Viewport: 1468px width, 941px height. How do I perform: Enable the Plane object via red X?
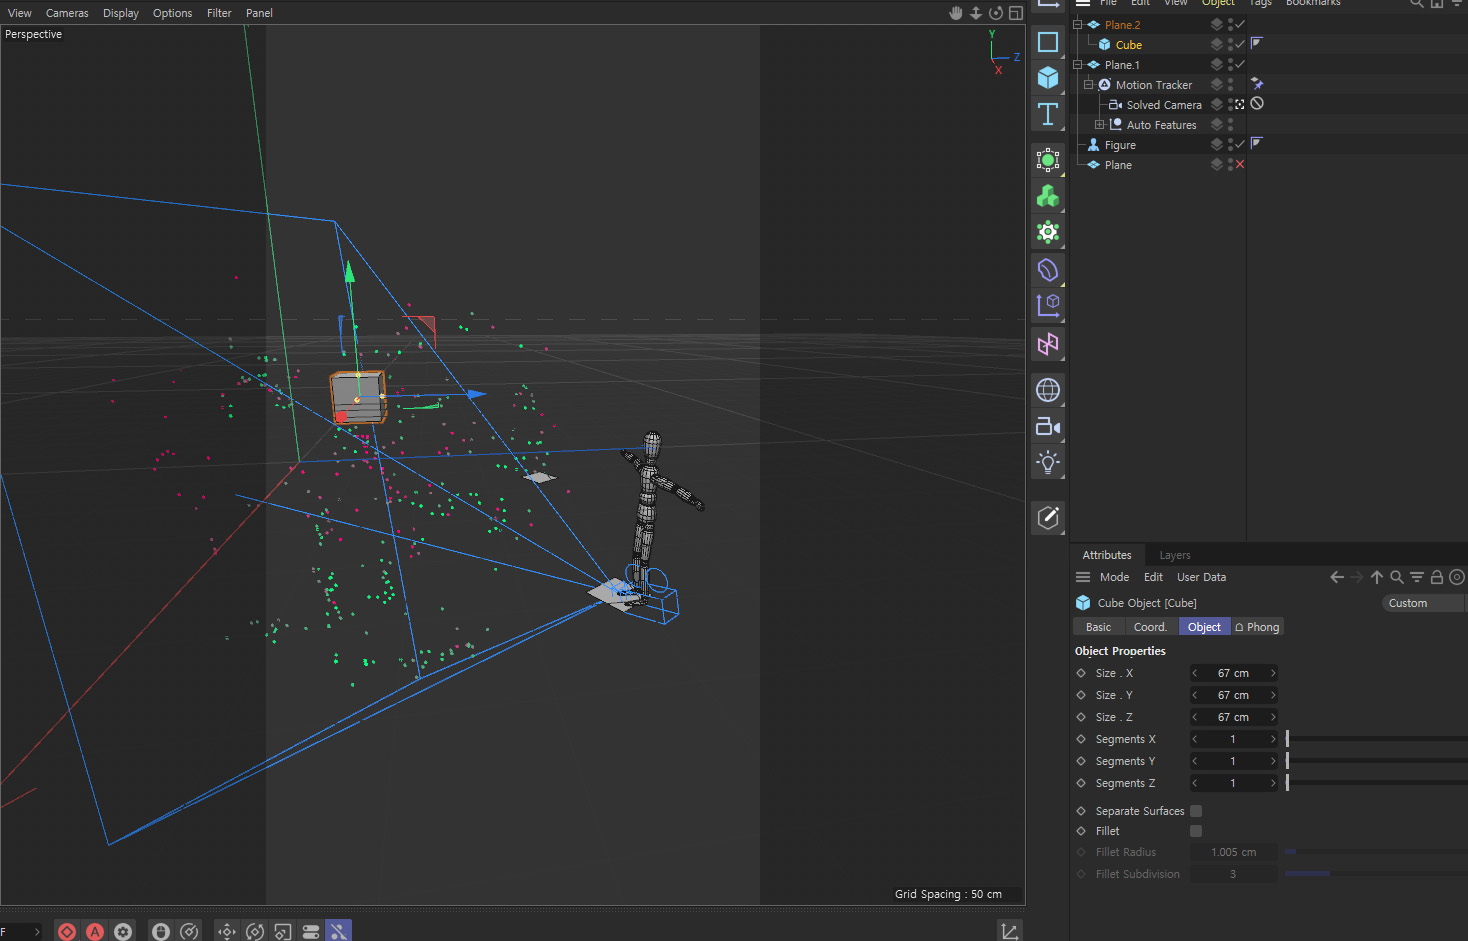pyautogui.click(x=1240, y=165)
